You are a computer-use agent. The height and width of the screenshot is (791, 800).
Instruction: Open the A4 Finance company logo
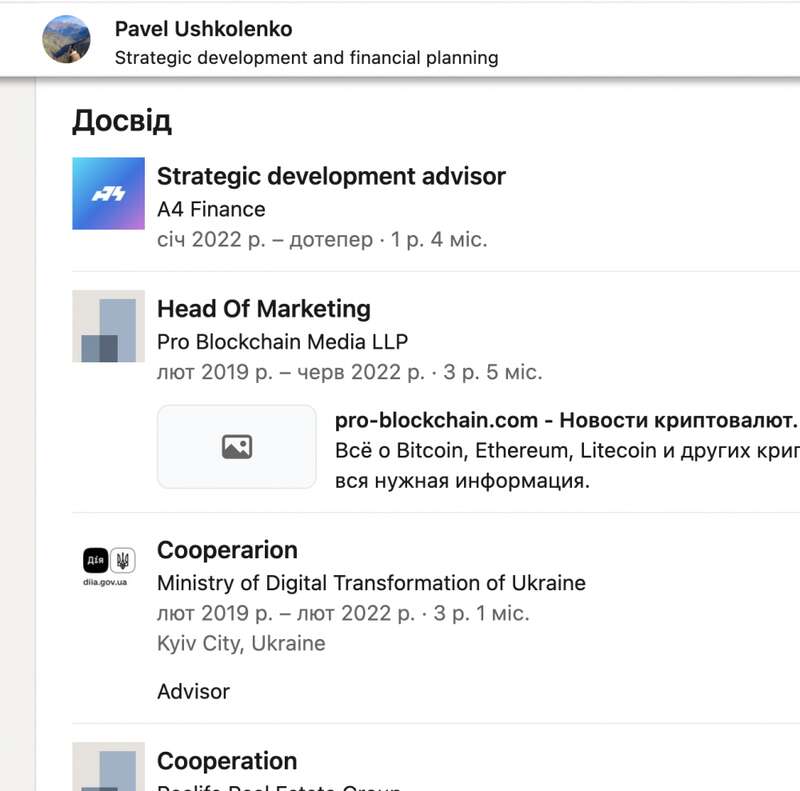pyautogui.click(x=108, y=193)
